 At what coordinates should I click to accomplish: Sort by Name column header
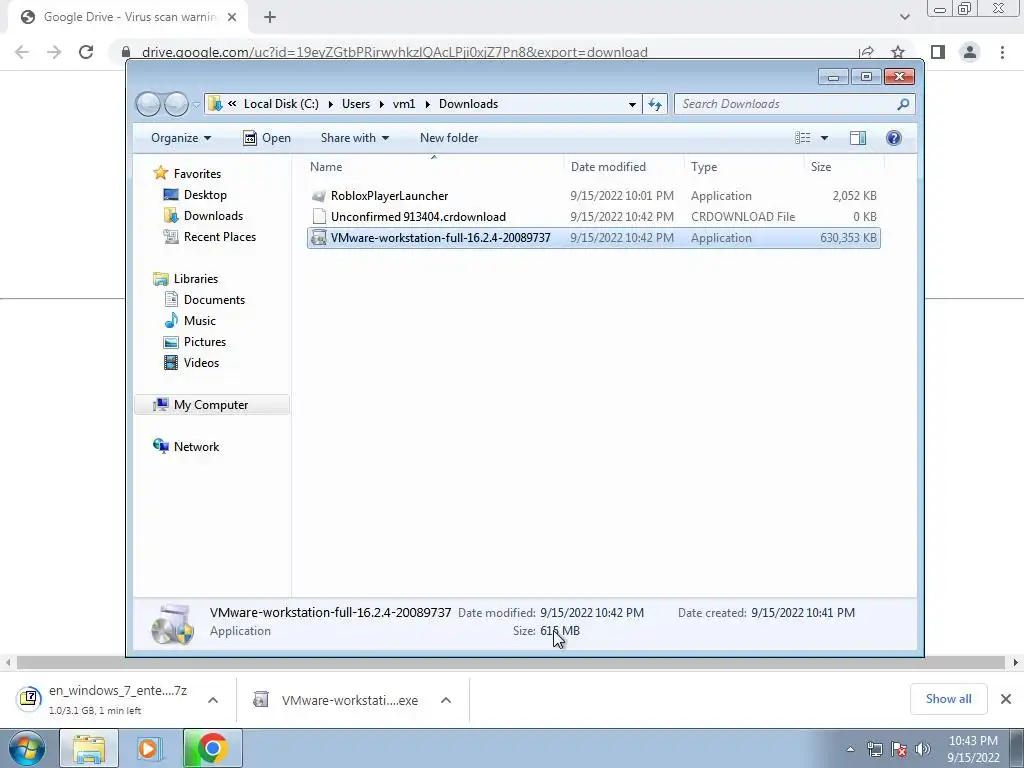click(x=434, y=167)
